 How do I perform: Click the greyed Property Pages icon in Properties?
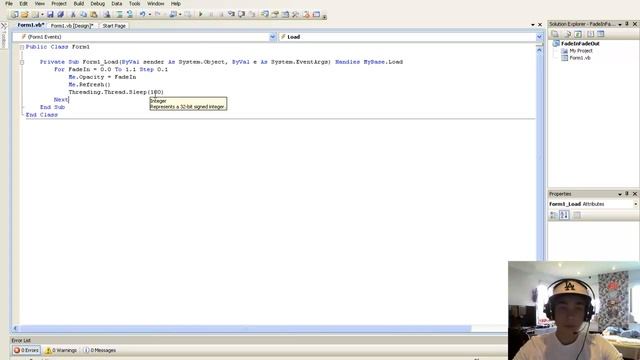tap(577, 215)
